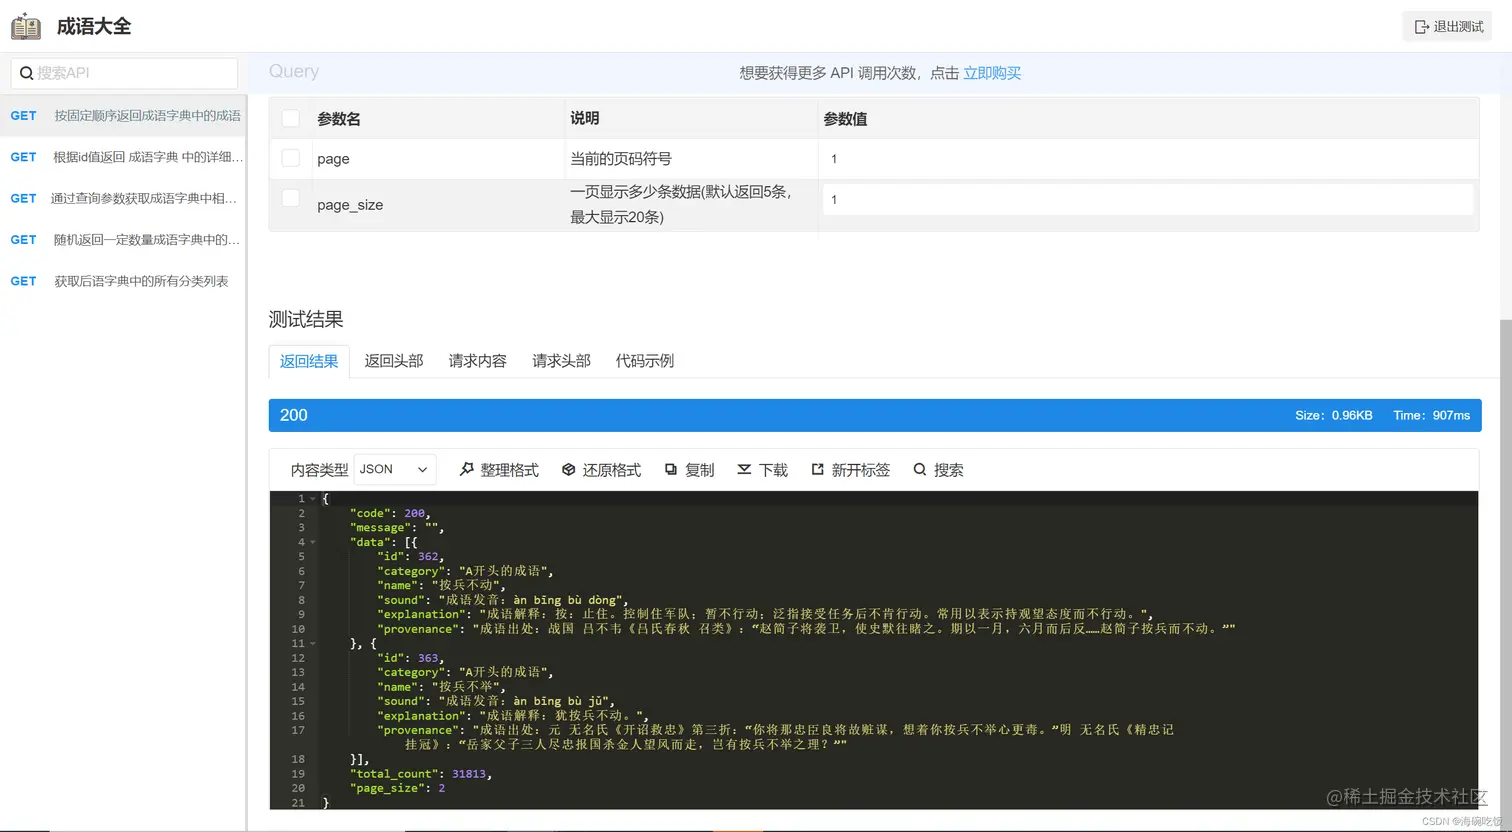Collapse JSON fold arrow at line 1
The height and width of the screenshot is (832, 1512).
tap(313, 499)
